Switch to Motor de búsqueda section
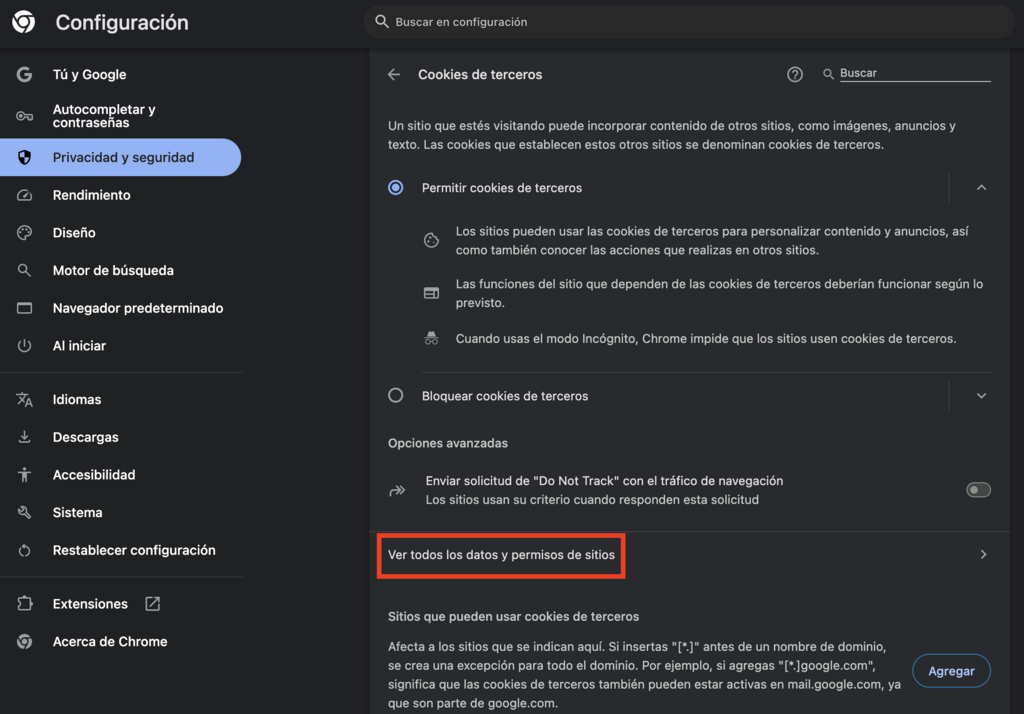 tap(25, 270)
